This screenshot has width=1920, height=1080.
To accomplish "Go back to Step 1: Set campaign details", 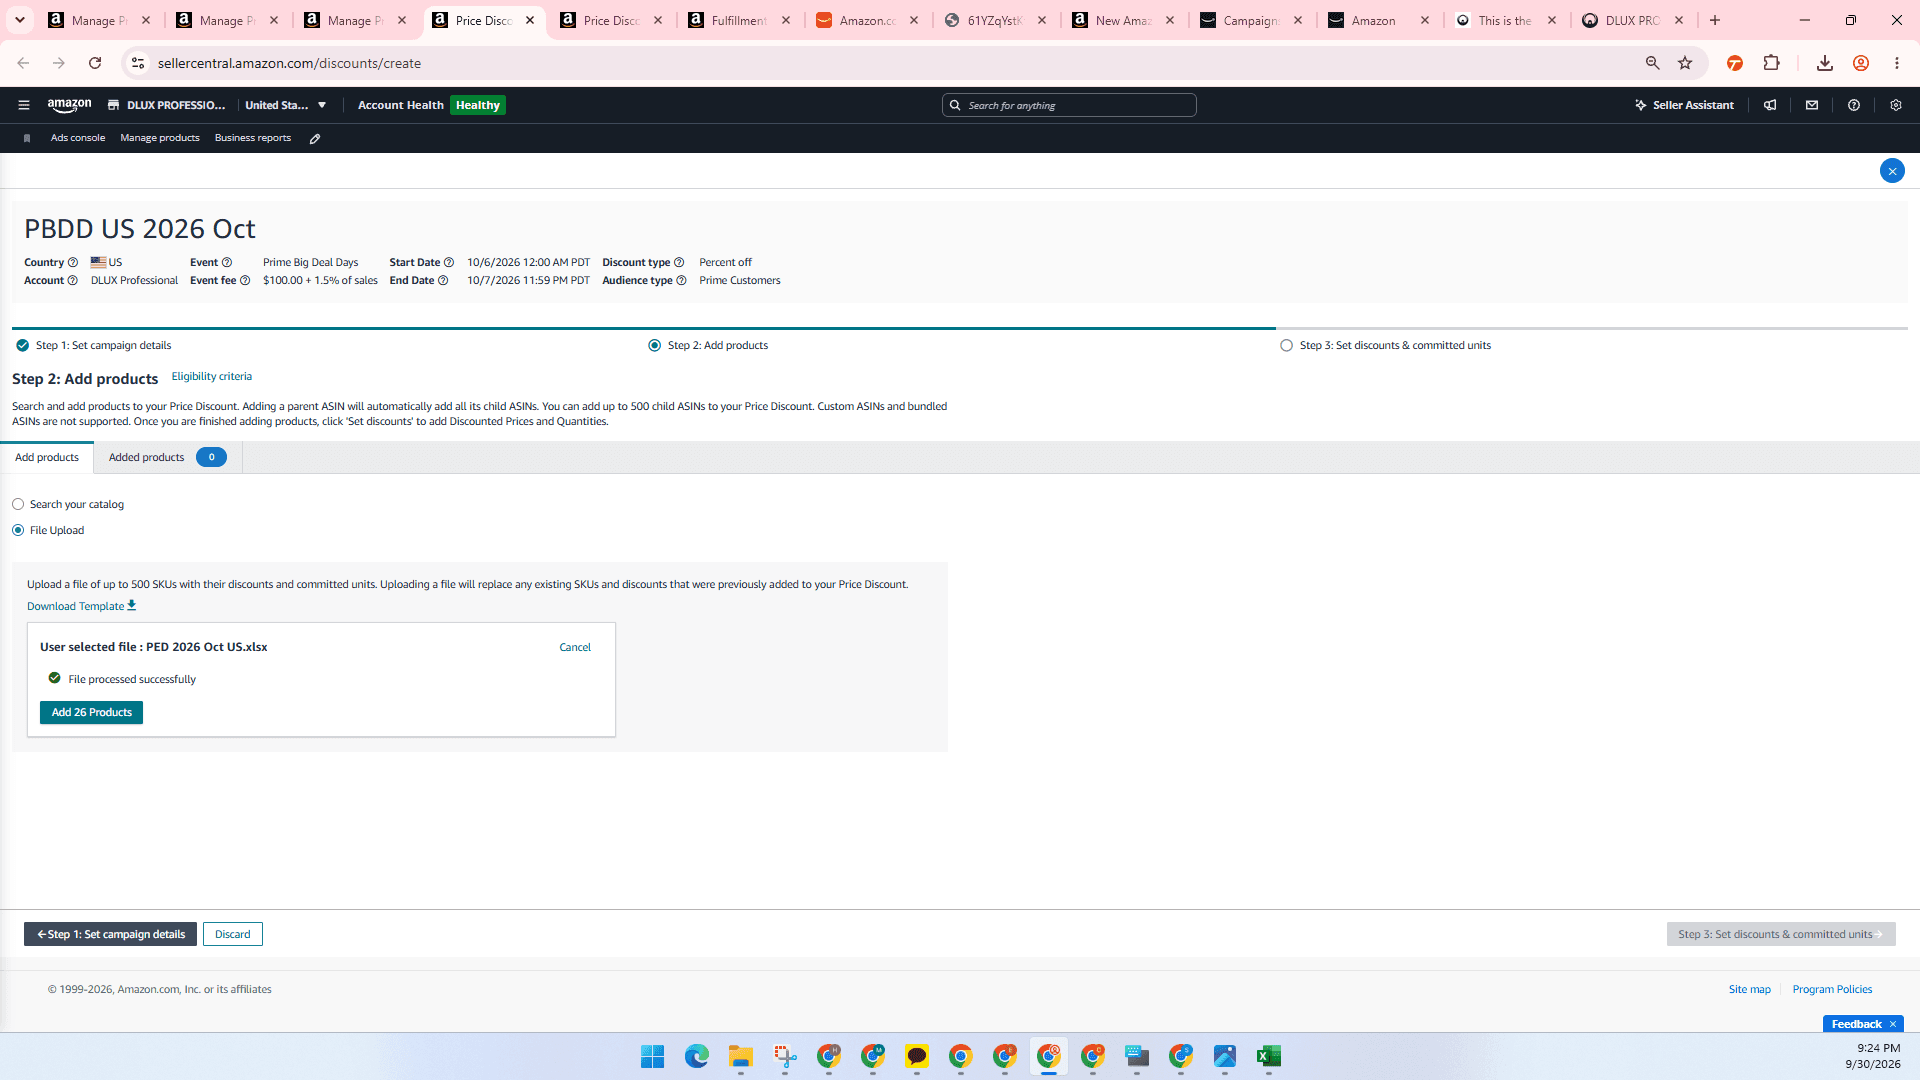I will pos(110,935).
